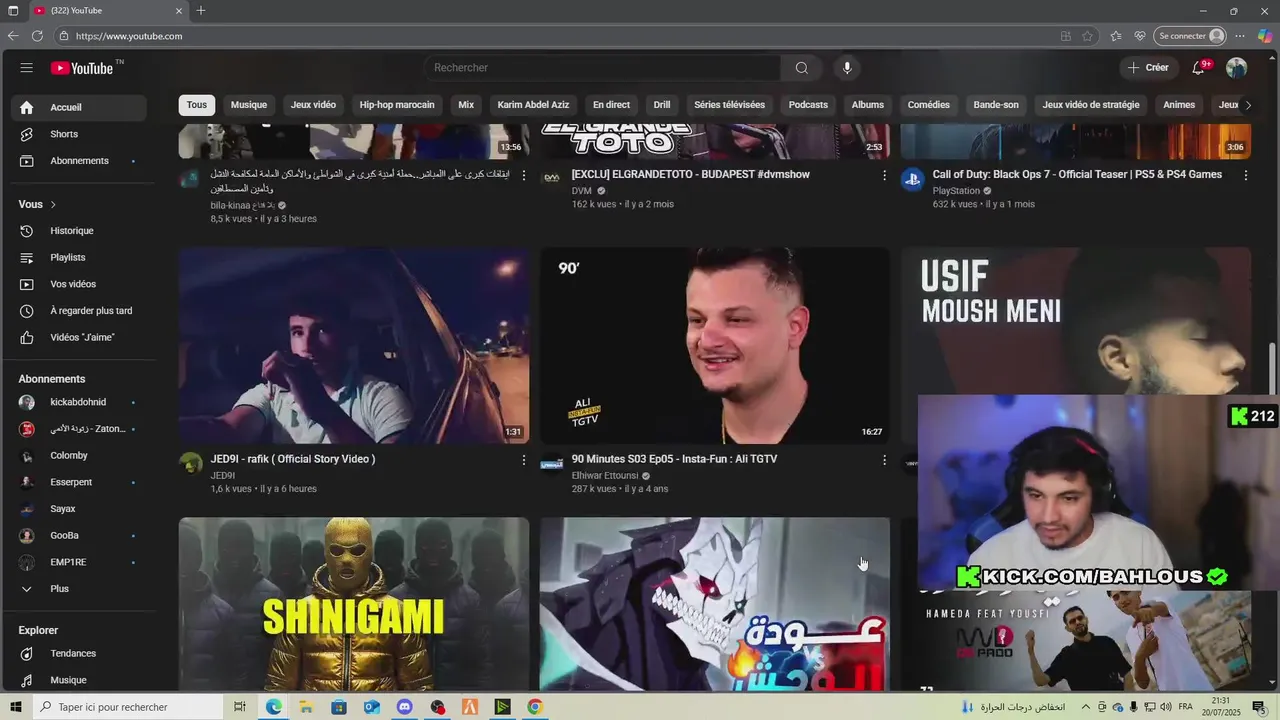
Task: Open Chrome from the taskbar
Action: 535,707
